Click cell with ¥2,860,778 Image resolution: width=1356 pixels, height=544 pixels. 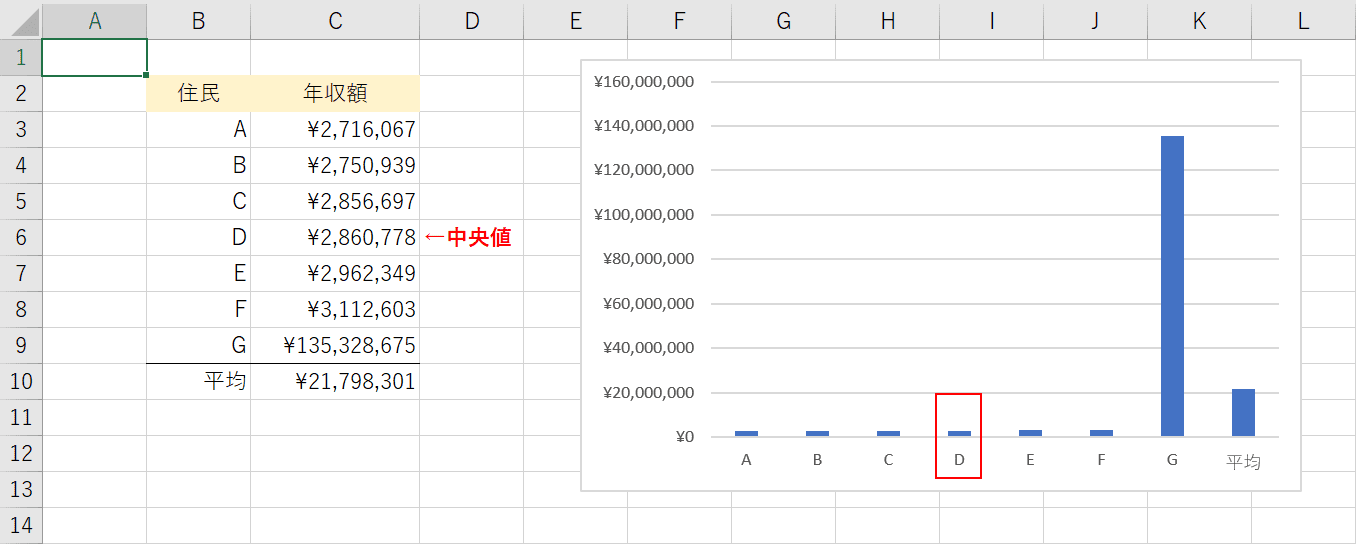[x=335, y=237]
